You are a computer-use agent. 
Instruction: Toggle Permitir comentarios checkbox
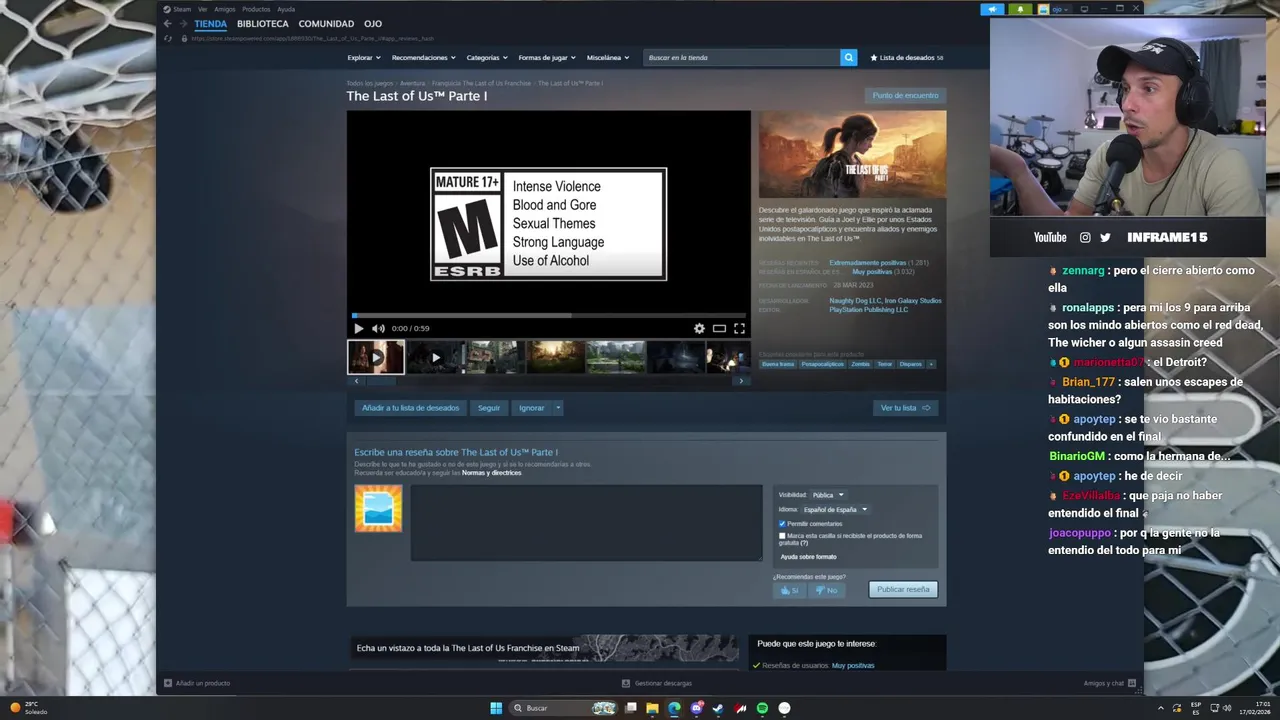click(x=782, y=524)
